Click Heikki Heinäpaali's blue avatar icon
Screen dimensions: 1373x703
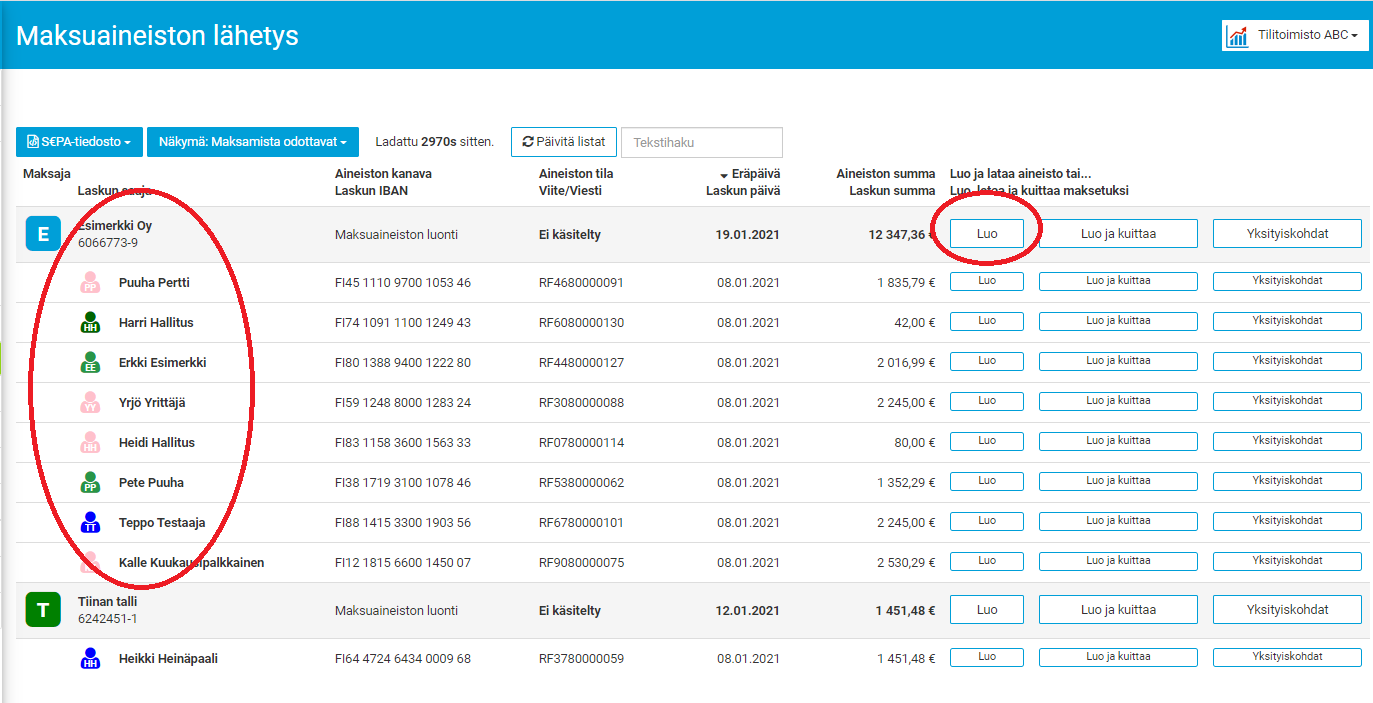pyautogui.click(x=90, y=659)
